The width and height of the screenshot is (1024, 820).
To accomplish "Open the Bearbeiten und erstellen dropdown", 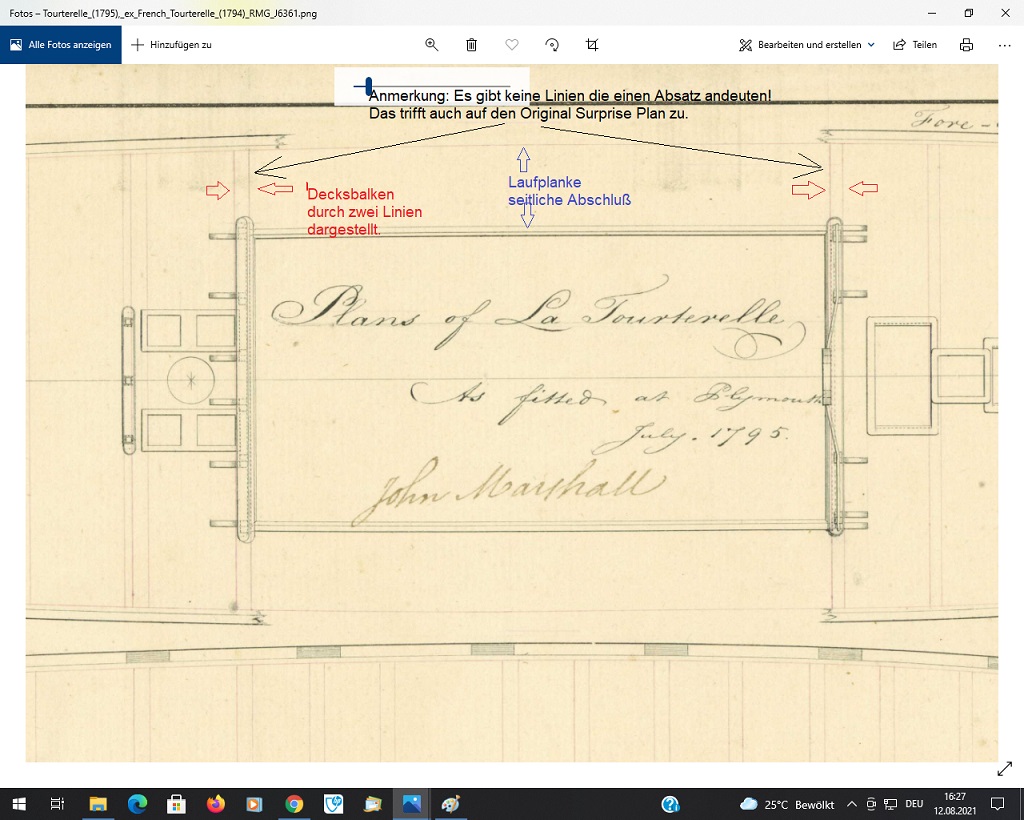I will (x=806, y=45).
